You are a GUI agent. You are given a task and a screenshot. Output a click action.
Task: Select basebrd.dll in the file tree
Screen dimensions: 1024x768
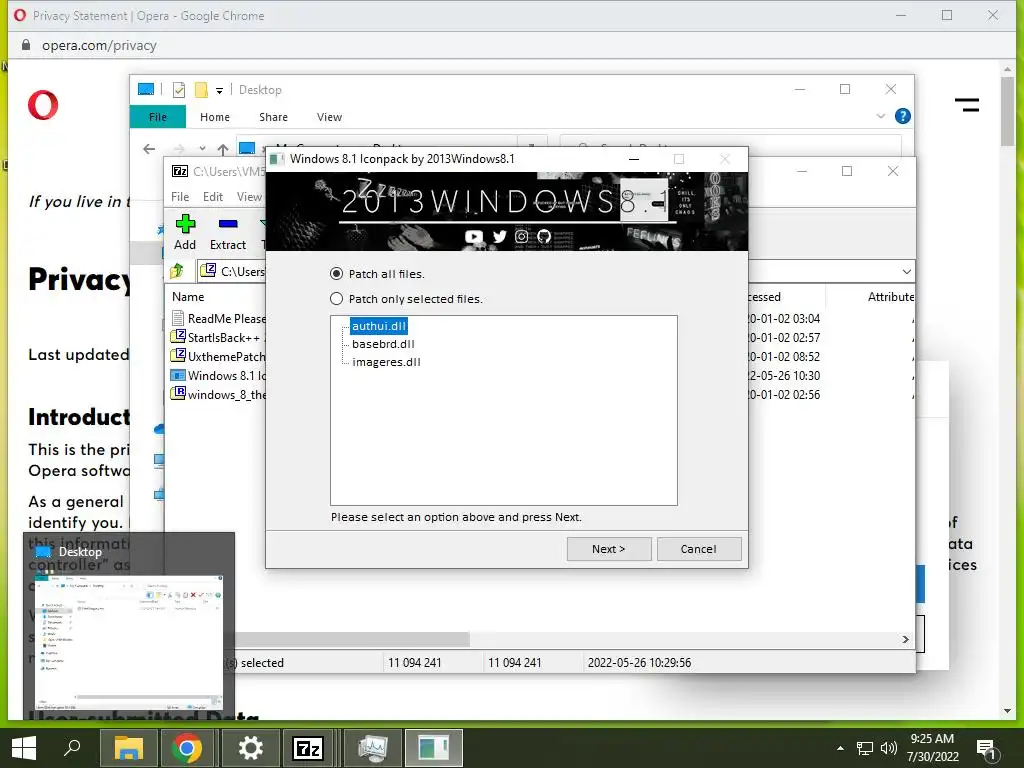click(383, 344)
